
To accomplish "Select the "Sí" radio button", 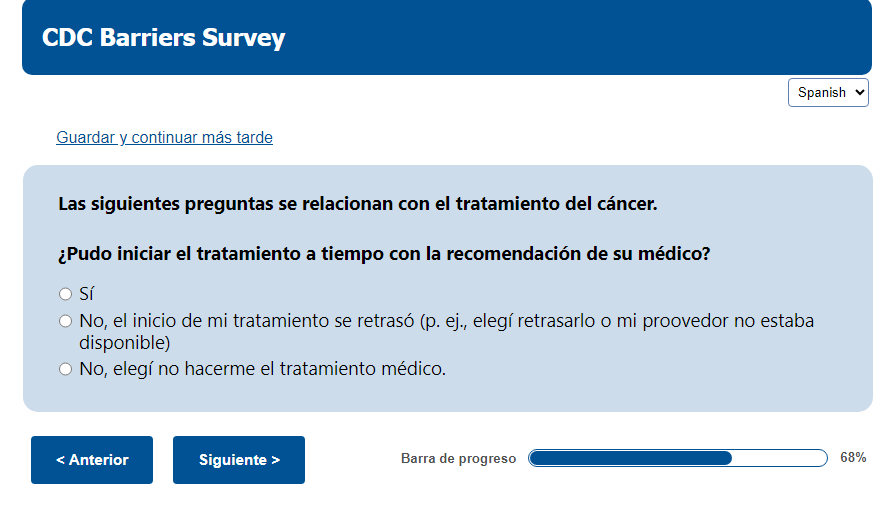I will coord(66,294).
